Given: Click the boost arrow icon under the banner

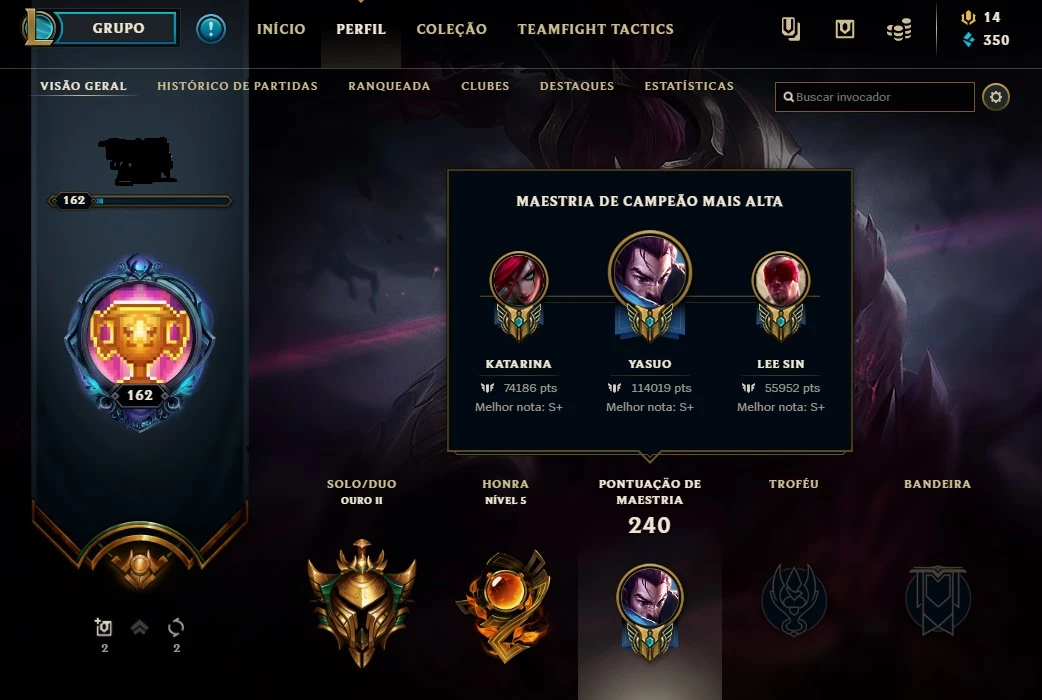Looking at the screenshot, I should tap(140, 627).
